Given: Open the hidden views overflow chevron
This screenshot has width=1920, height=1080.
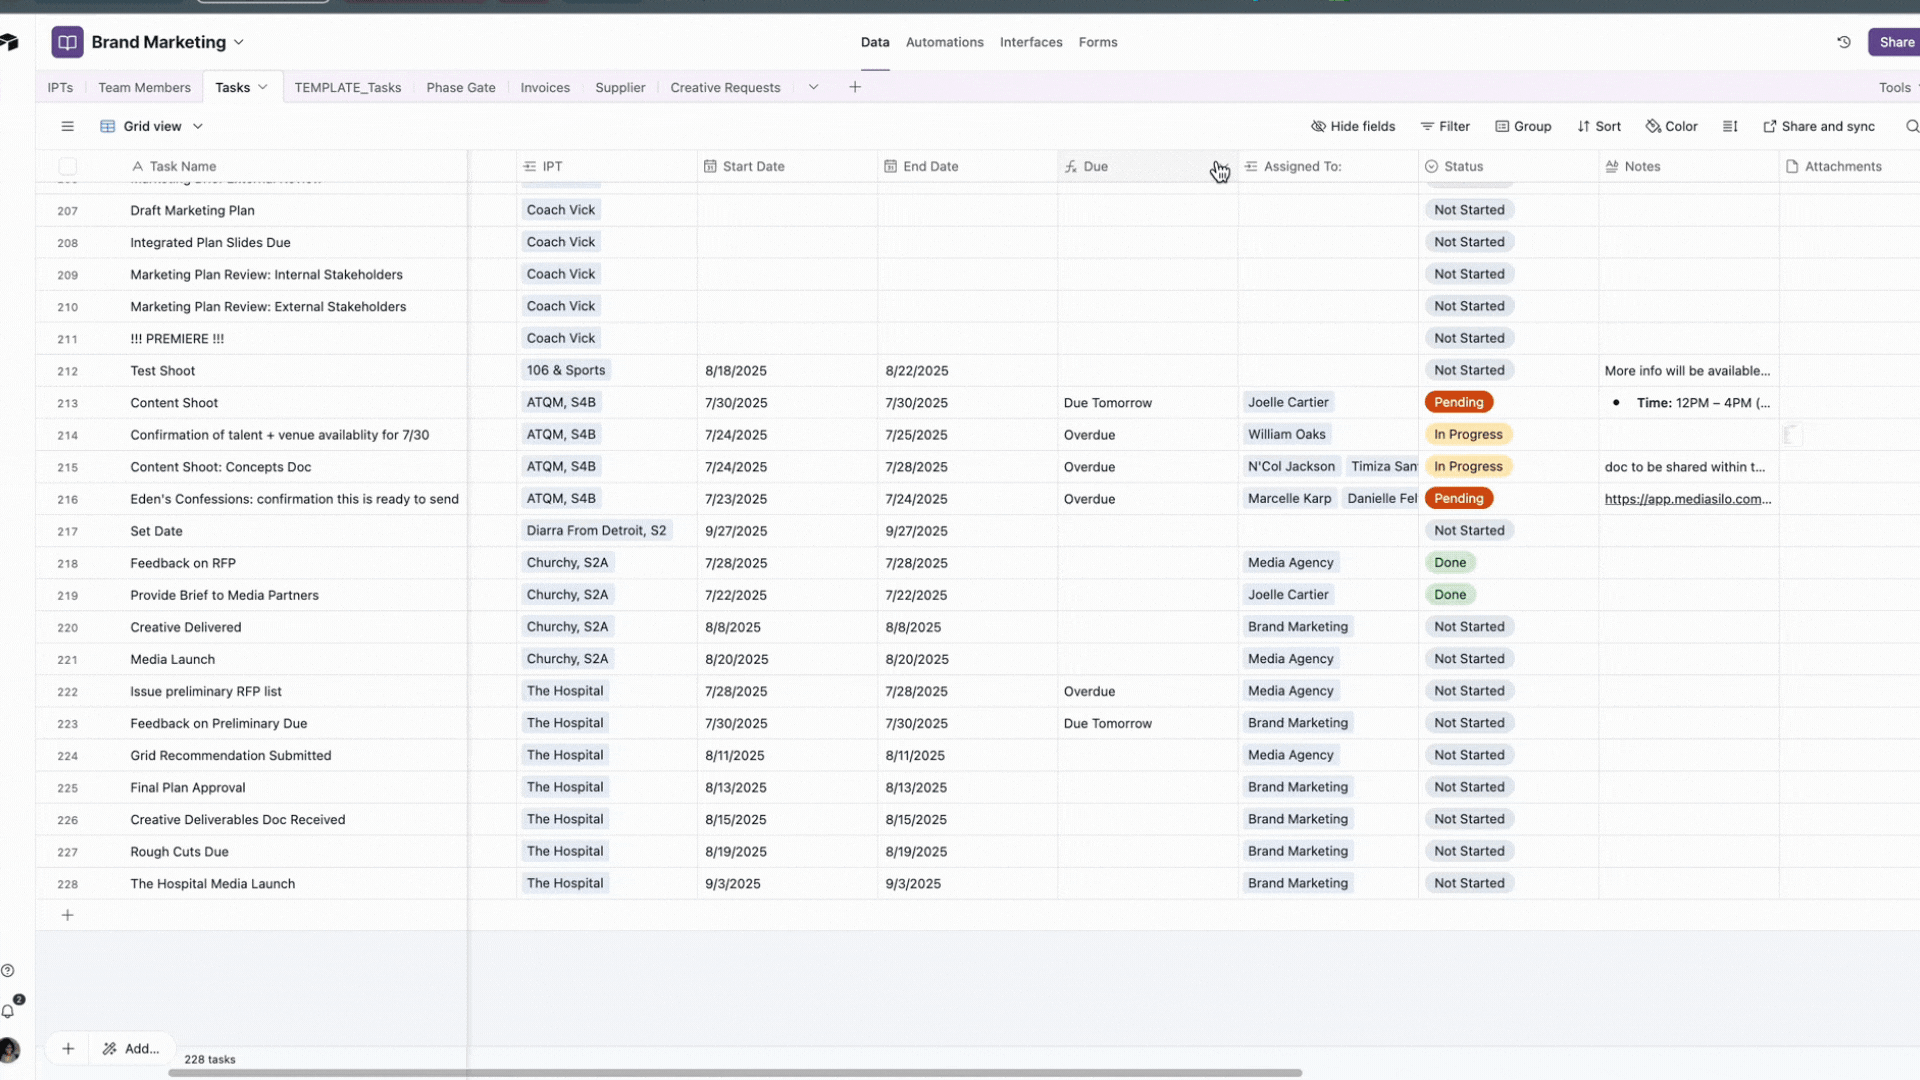Looking at the screenshot, I should coord(814,87).
